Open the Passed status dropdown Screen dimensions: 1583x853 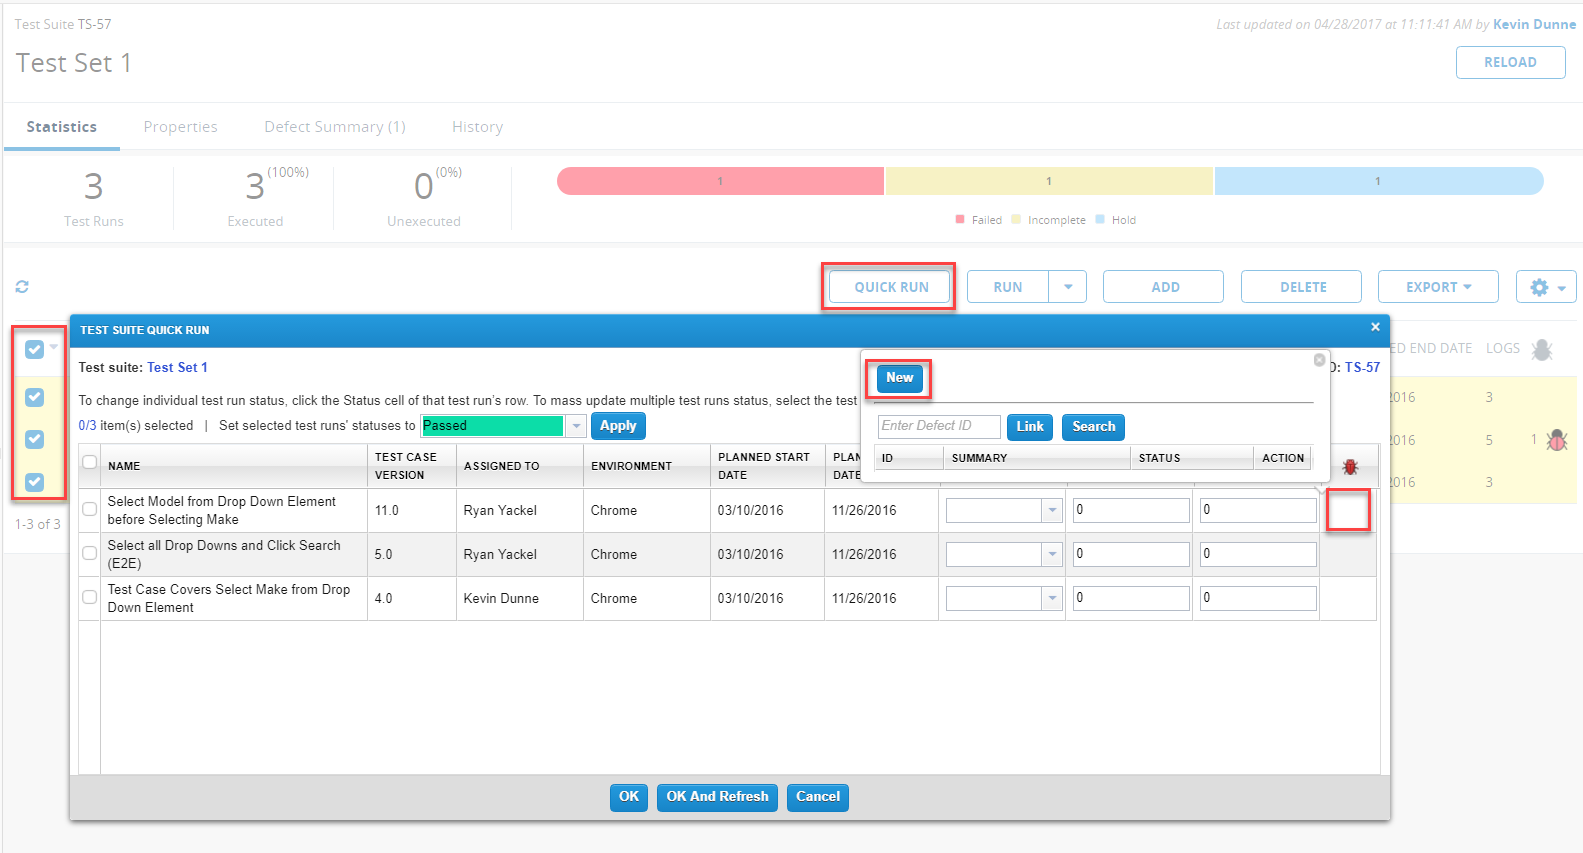[576, 426]
